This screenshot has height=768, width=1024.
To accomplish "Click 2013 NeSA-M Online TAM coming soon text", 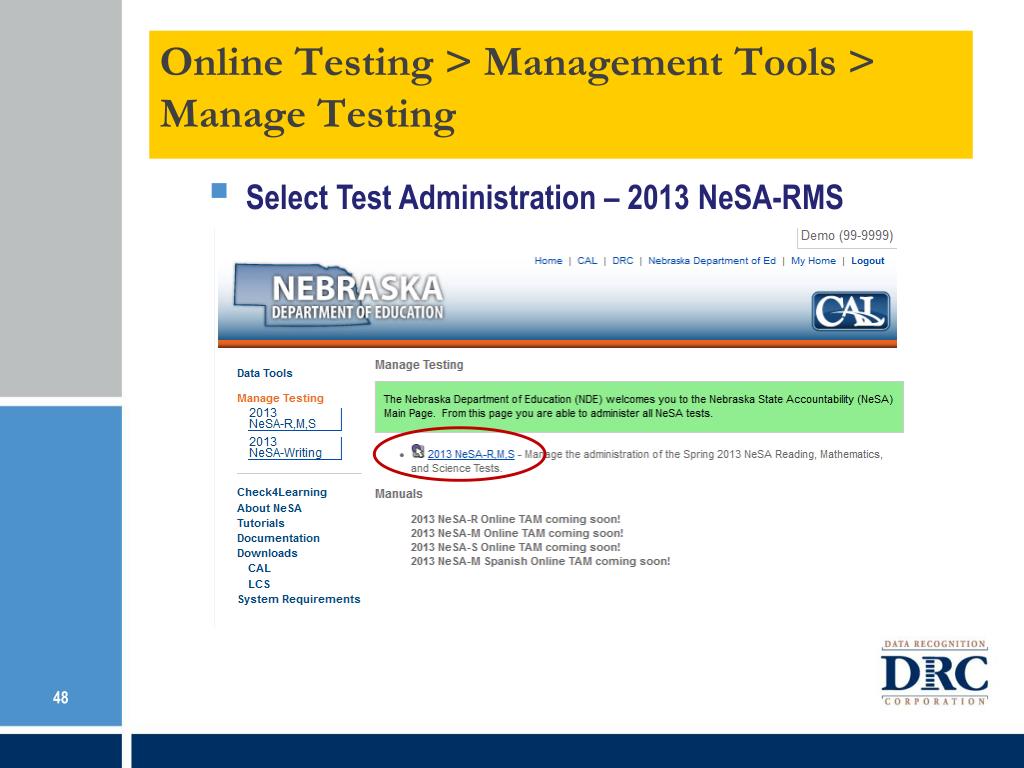I will point(517,533).
